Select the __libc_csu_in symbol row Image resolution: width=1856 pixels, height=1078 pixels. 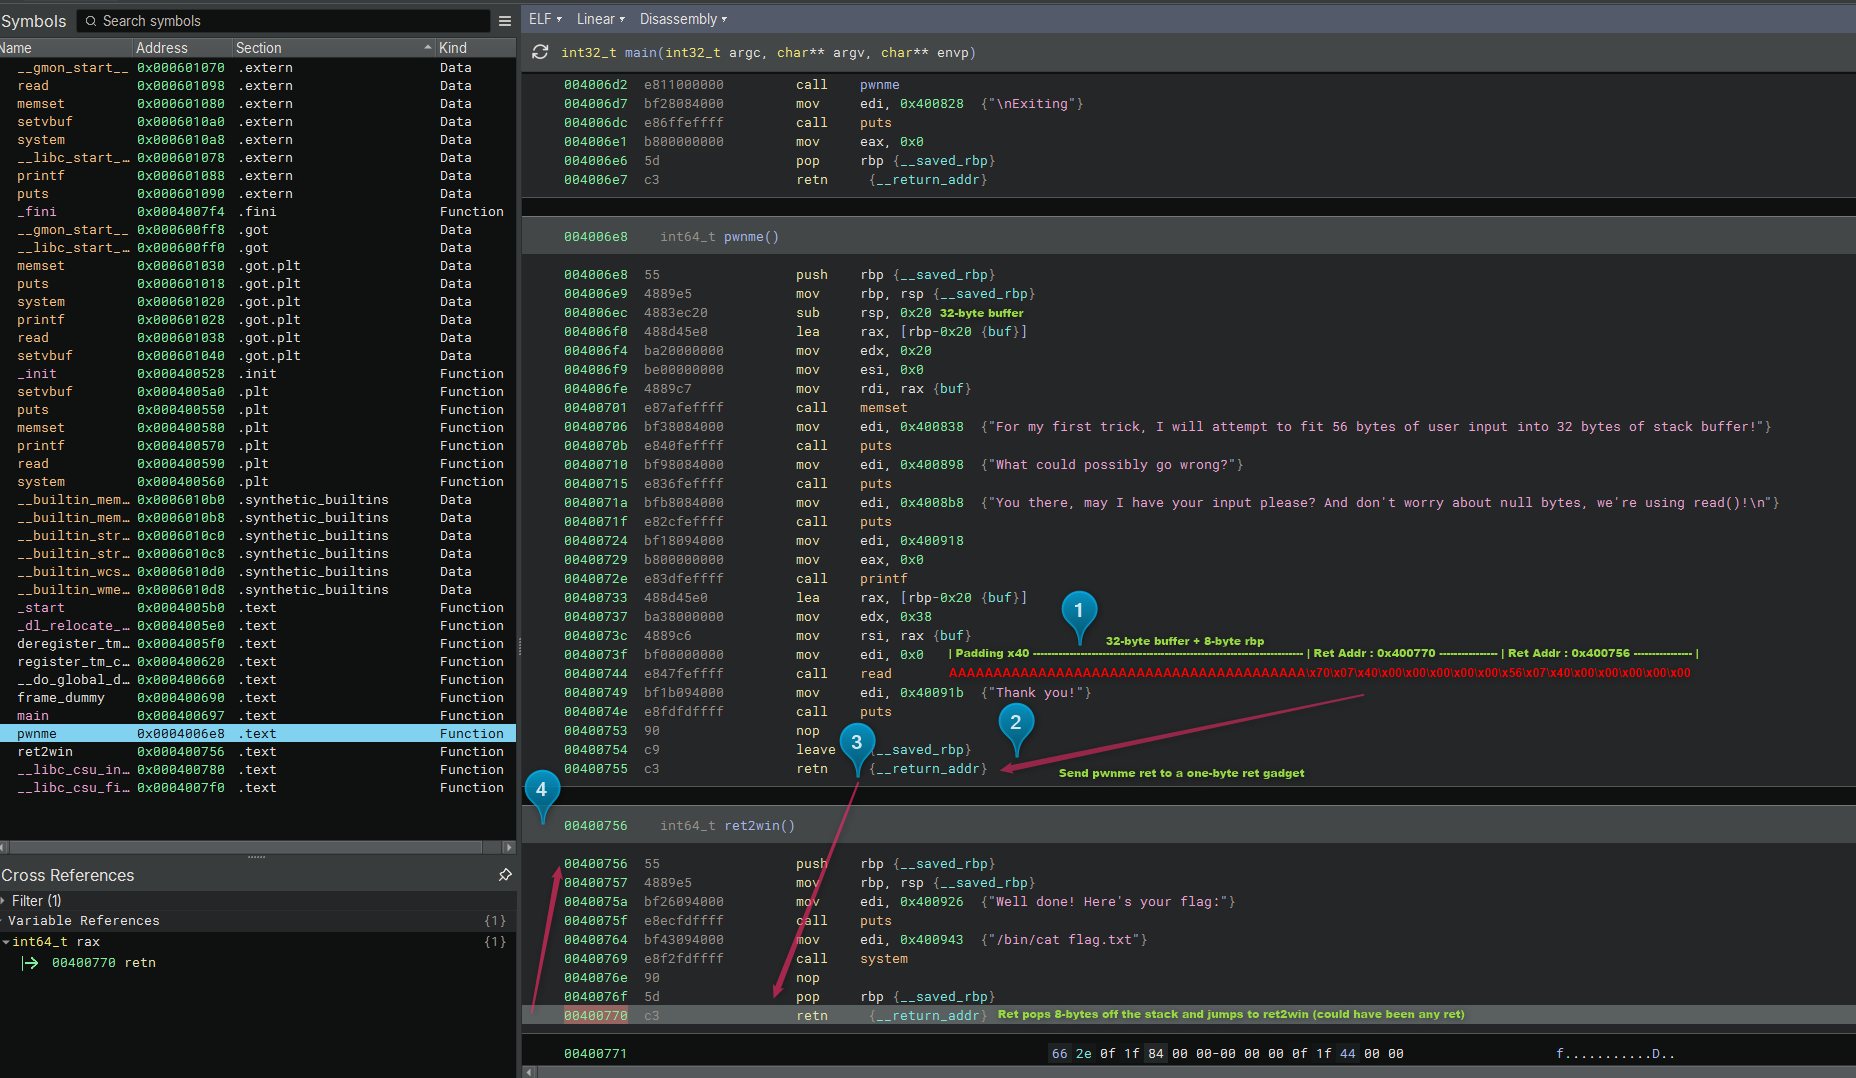tap(258, 770)
